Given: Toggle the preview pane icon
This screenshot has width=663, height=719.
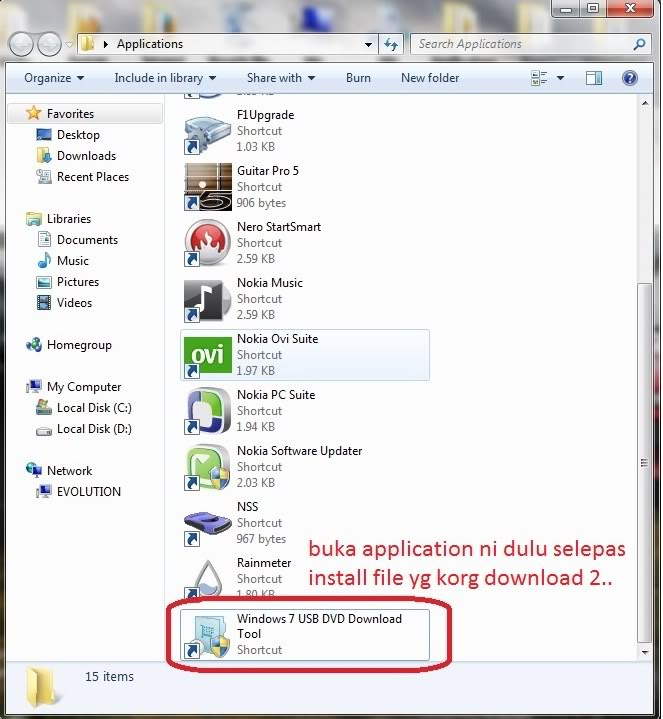Looking at the screenshot, I should pyautogui.click(x=594, y=78).
